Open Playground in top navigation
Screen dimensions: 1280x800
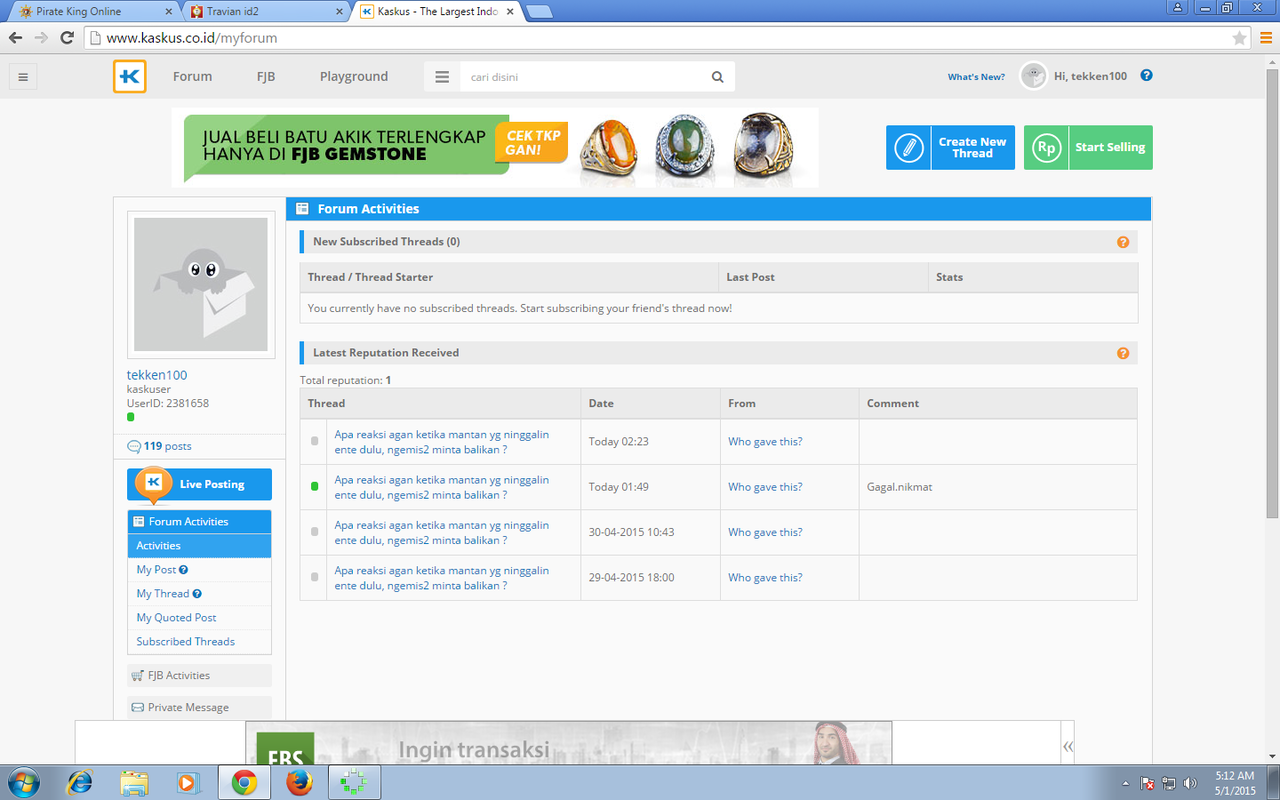coord(354,77)
